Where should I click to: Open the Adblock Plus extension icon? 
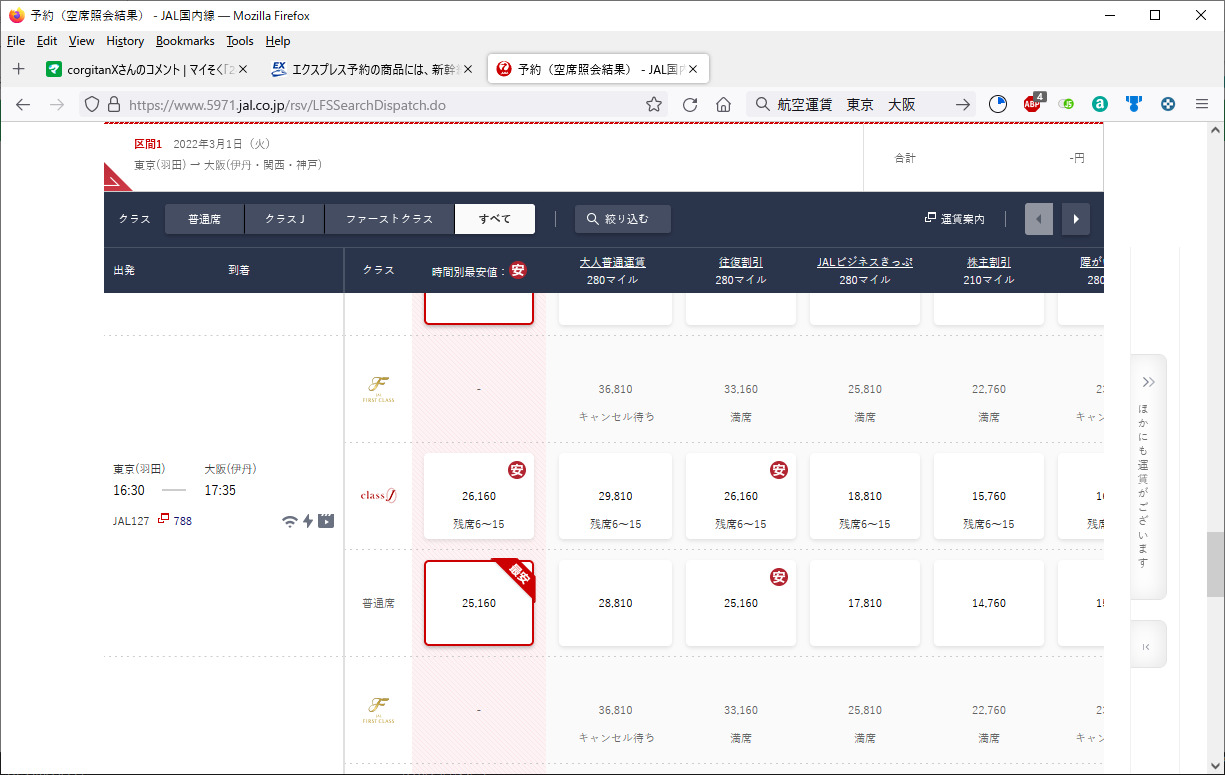click(x=1032, y=104)
